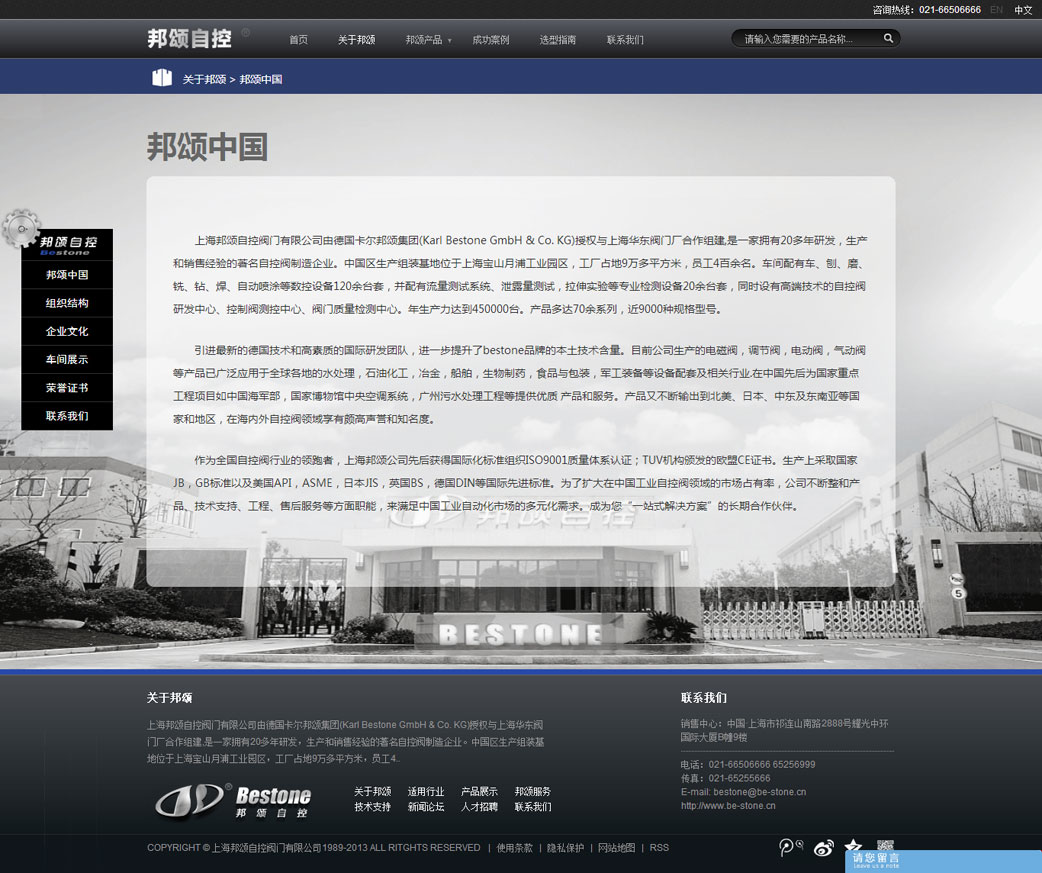The height and width of the screenshot is (873, 1042).
Task: Click the 邦颂中国 page heading
Action: coord(207,147)
